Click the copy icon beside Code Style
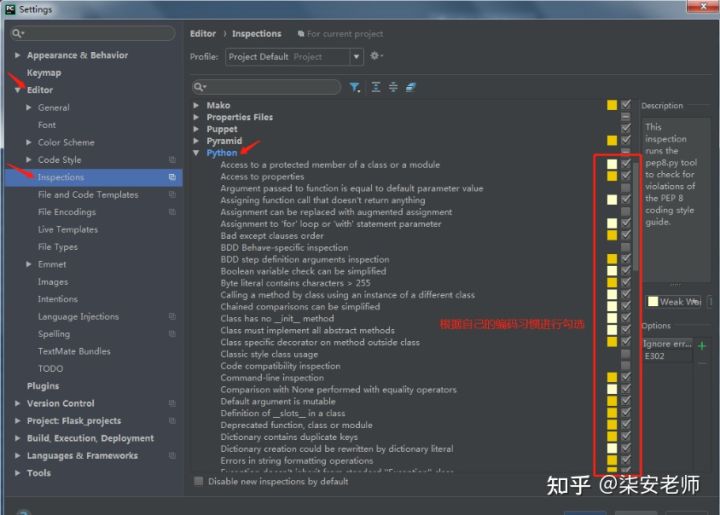 pyautogui.click(x=172, y=160)
